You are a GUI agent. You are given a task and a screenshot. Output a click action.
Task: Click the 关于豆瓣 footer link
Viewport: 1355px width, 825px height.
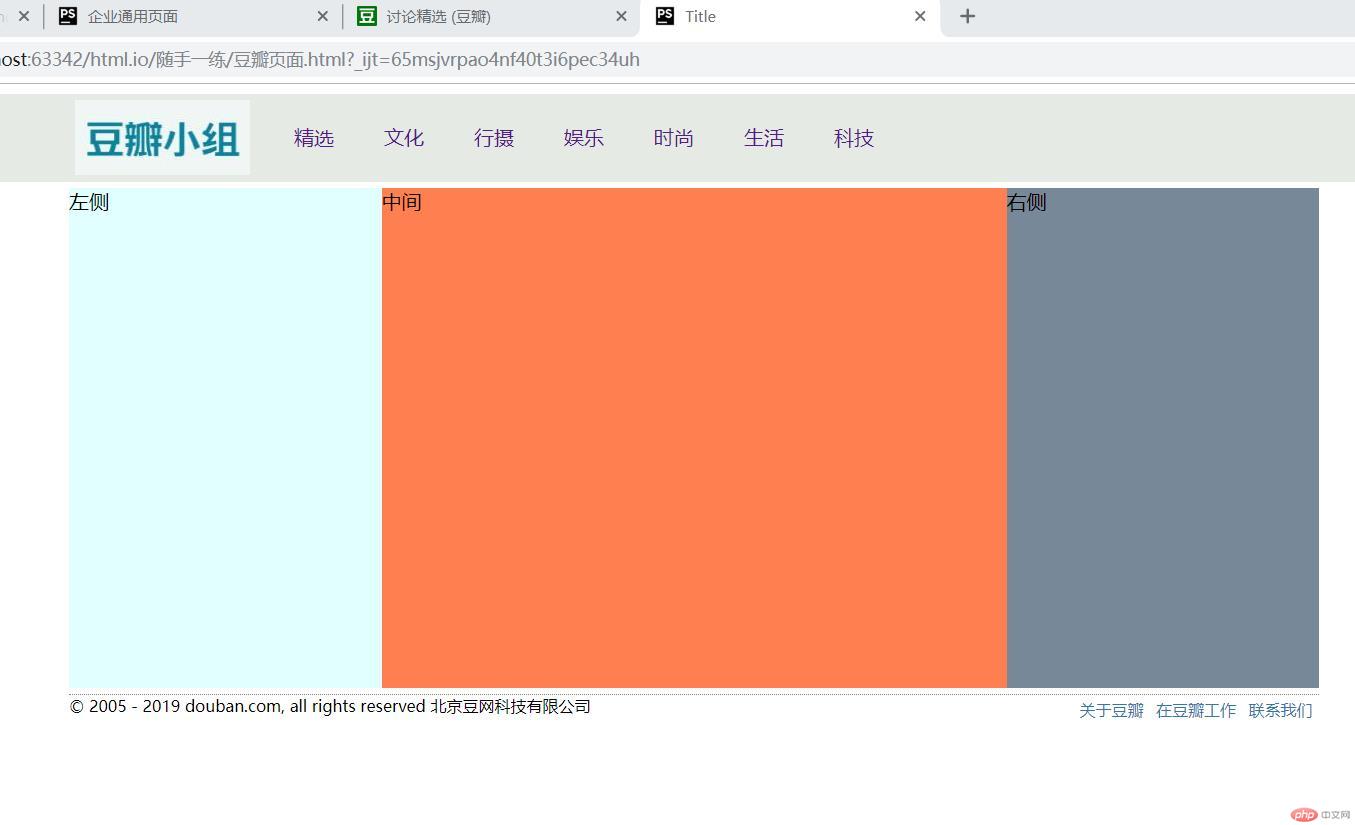click(x=1111, y=710)
